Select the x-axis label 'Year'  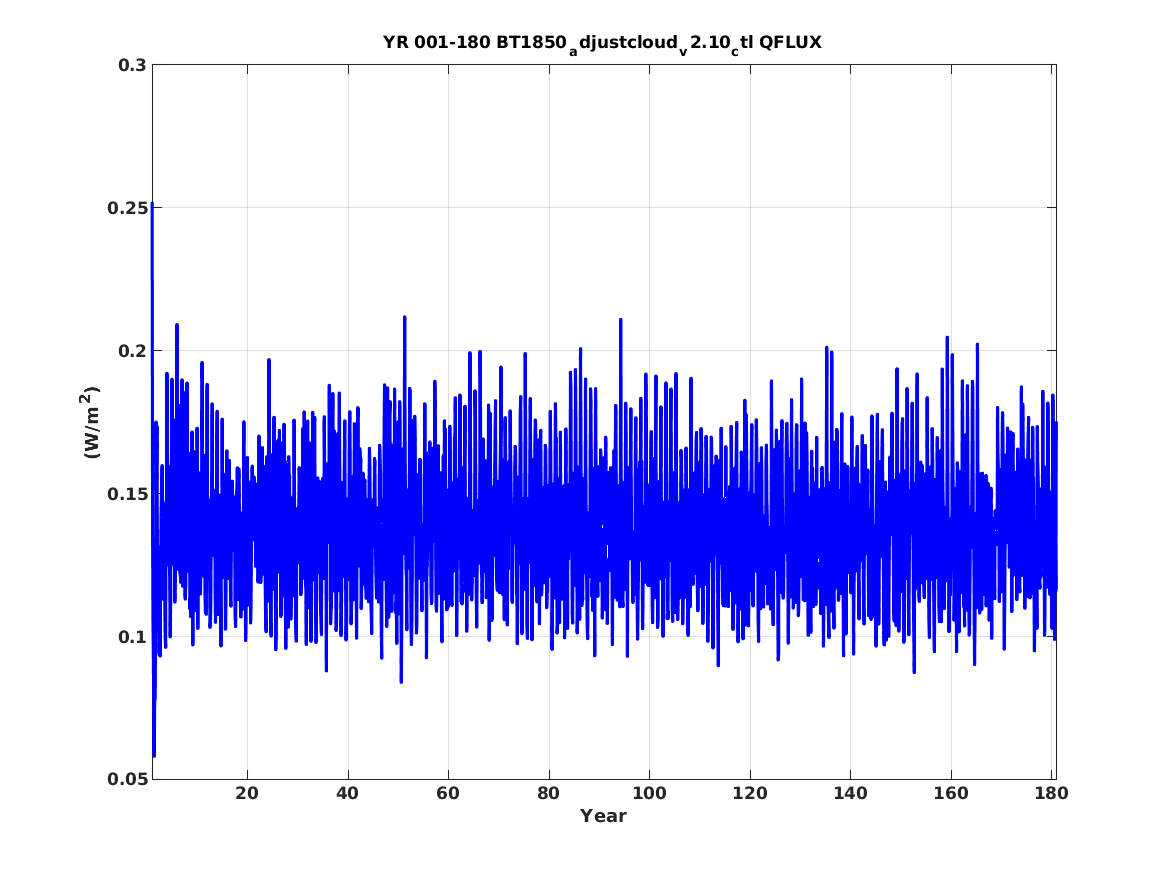[x=604, y=816]
